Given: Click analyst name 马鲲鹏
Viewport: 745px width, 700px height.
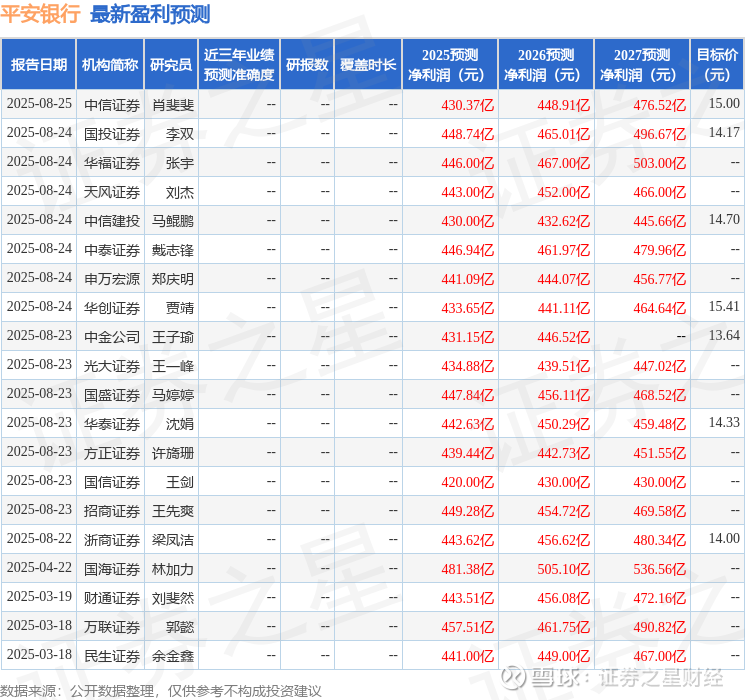Looking at the screenshot, I should (173, 221).
